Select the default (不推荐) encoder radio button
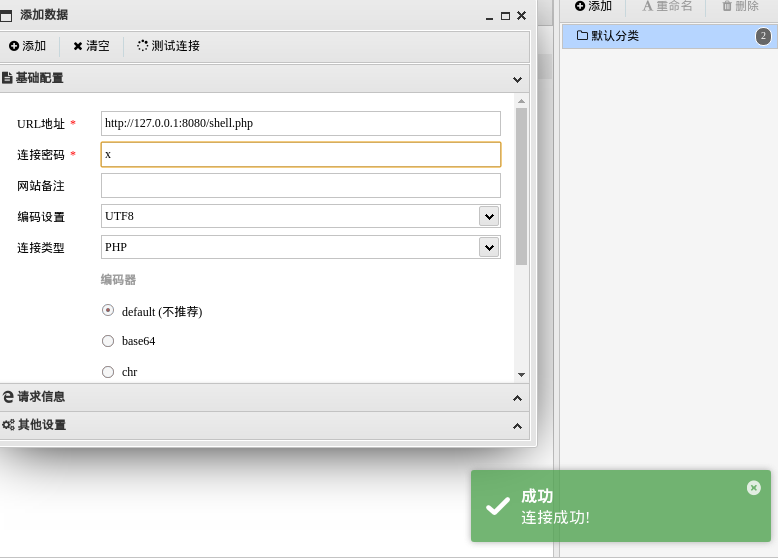 coord(108,311)
